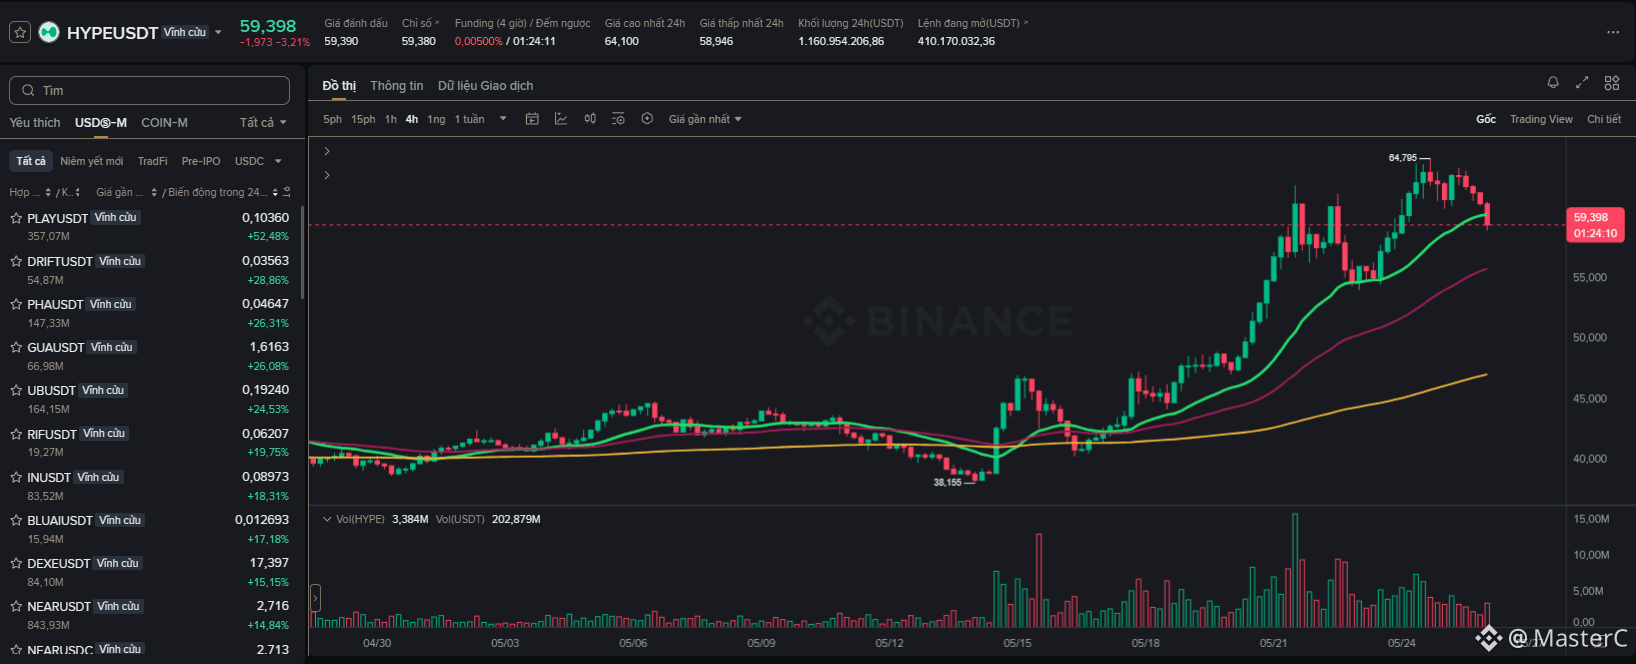Image resolution: width=1636 pixels, height=664 pixels.
Task: Select the Đồ thị chart tab
Action: tap(339, 86)
